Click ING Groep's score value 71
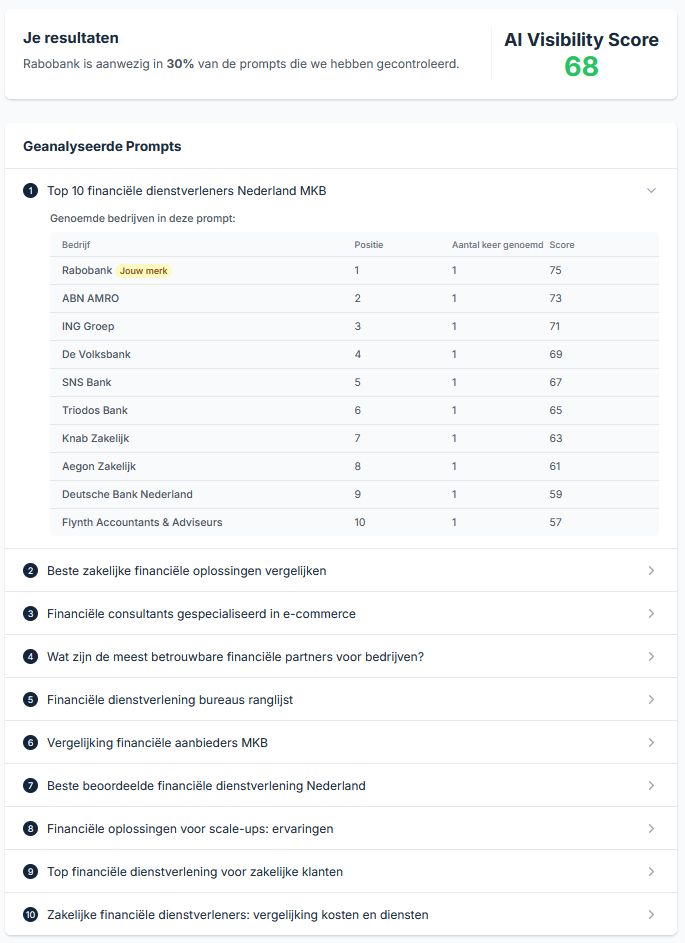This screenshot has width=685, height=943. (554, 327)
